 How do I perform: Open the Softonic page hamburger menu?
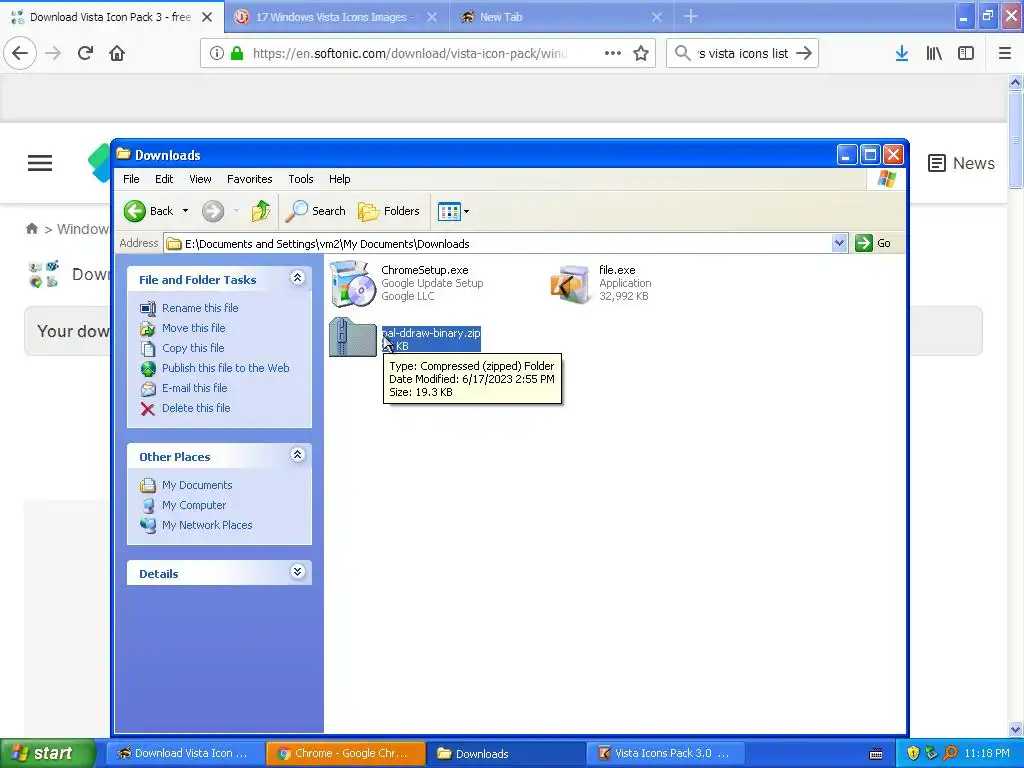coord(40,163)
